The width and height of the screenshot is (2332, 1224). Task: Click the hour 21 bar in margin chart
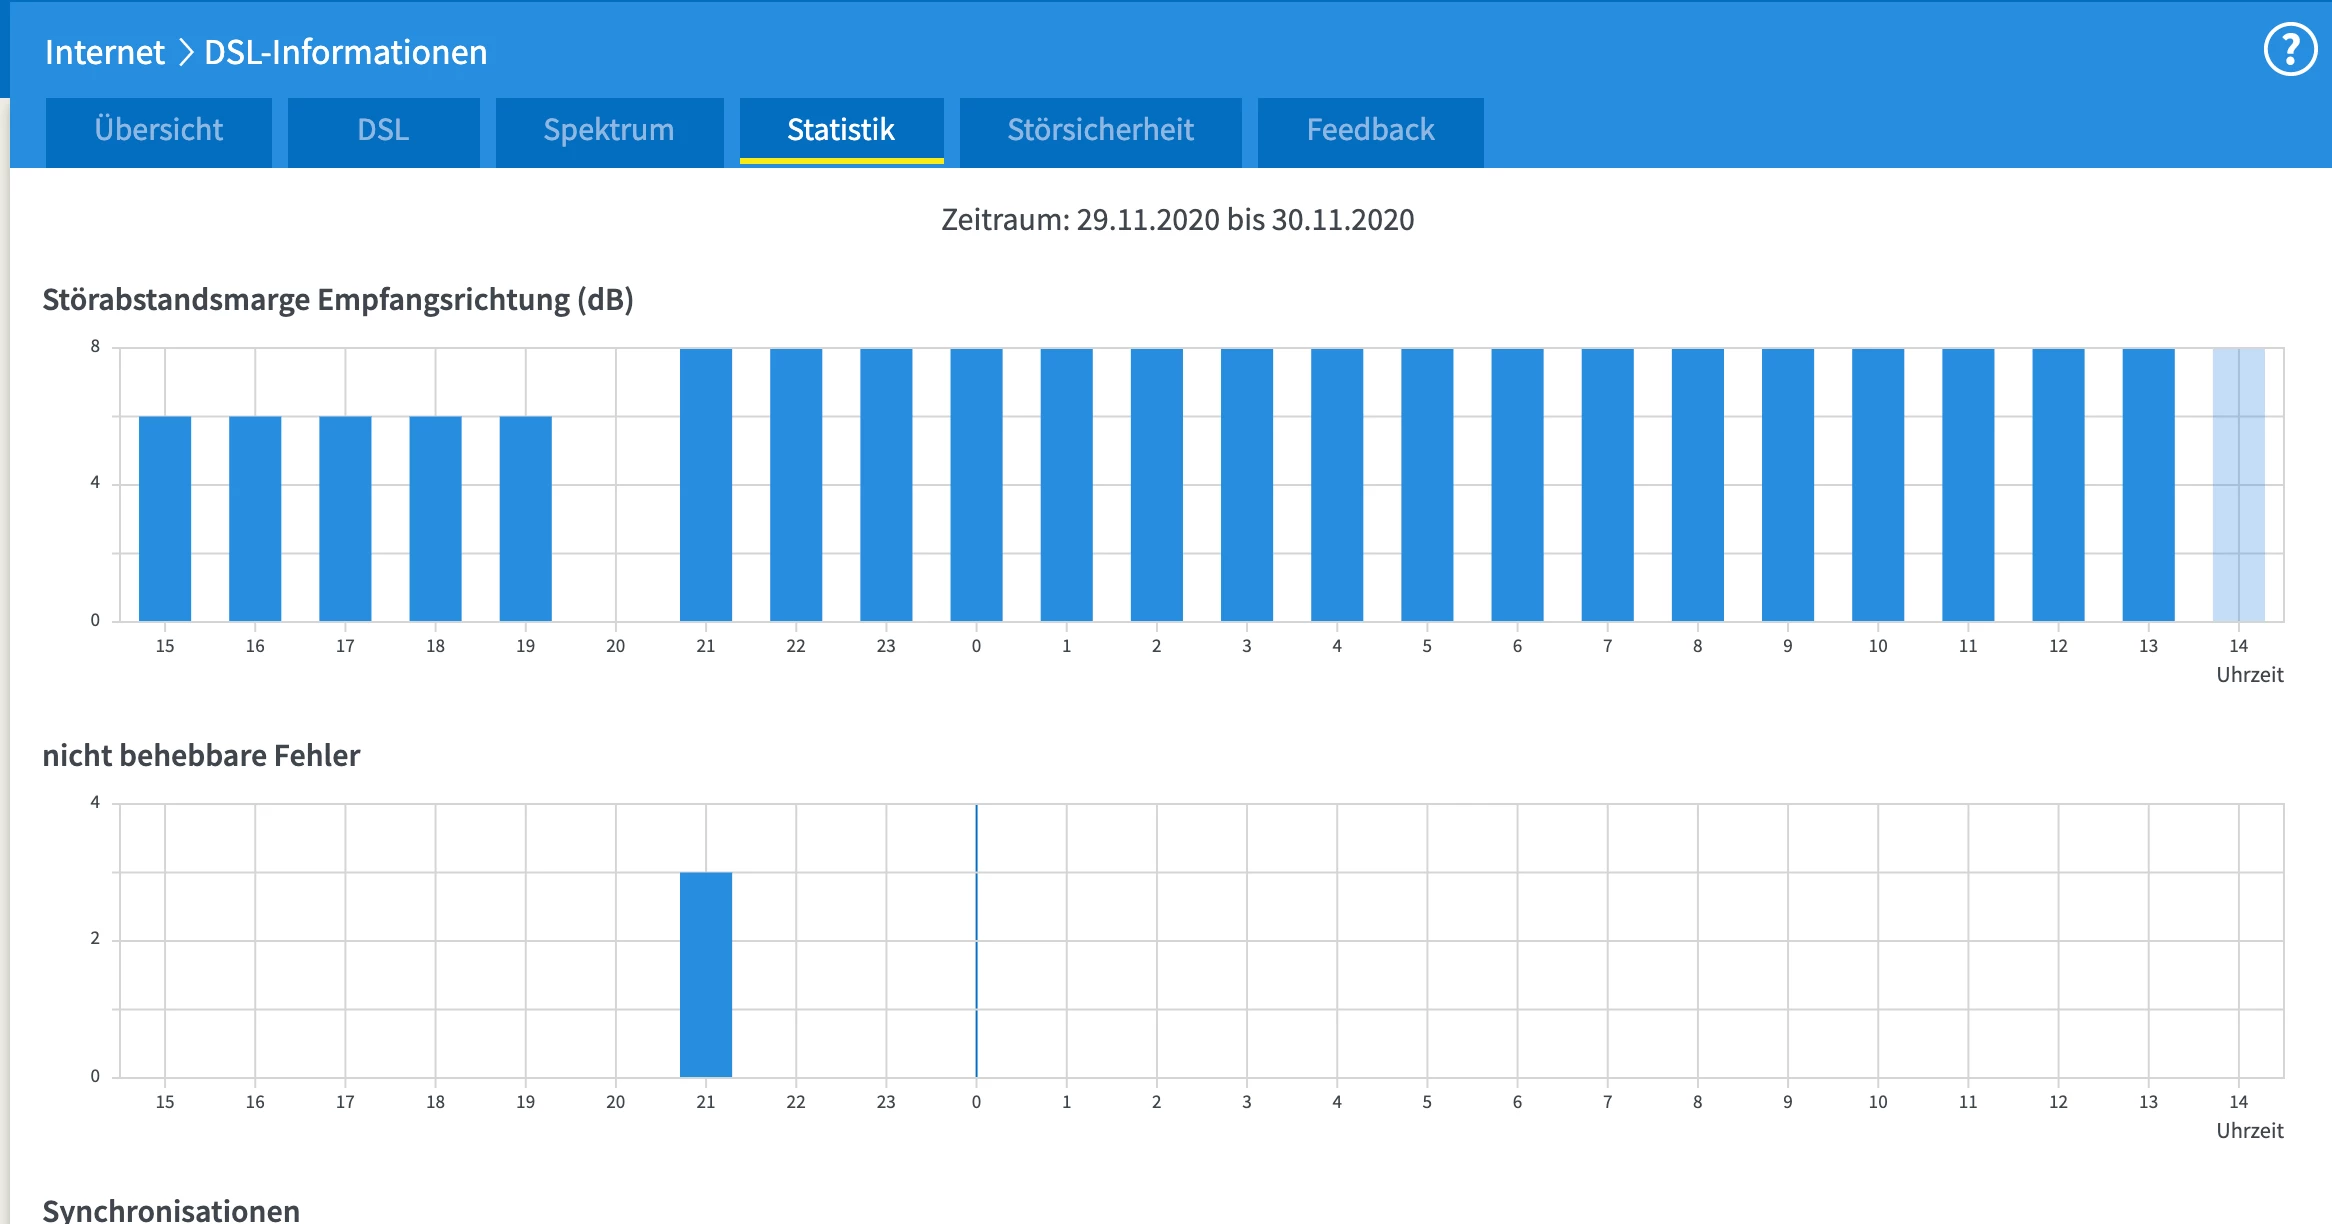click(x=706, y=485)
